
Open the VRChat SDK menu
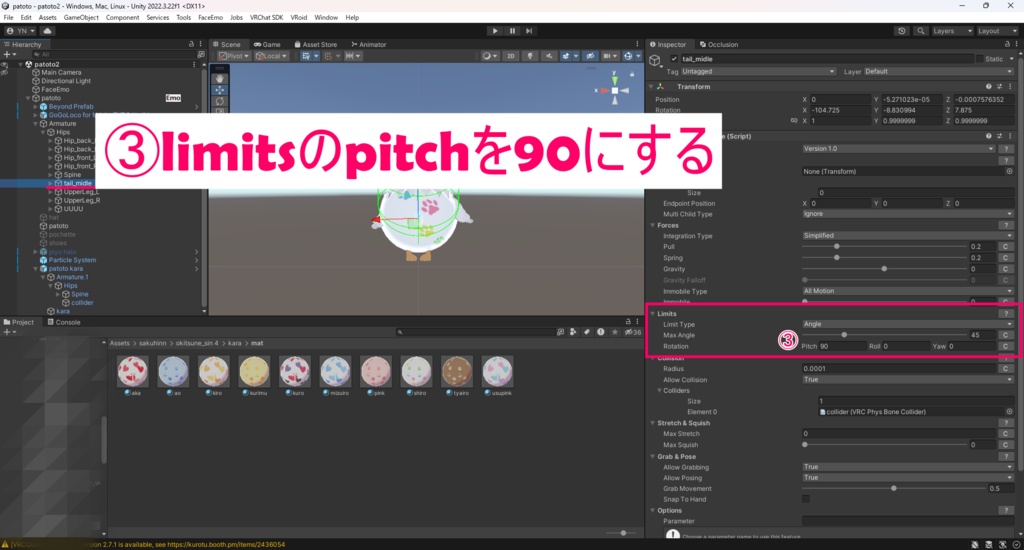click(x=266, y=18)
